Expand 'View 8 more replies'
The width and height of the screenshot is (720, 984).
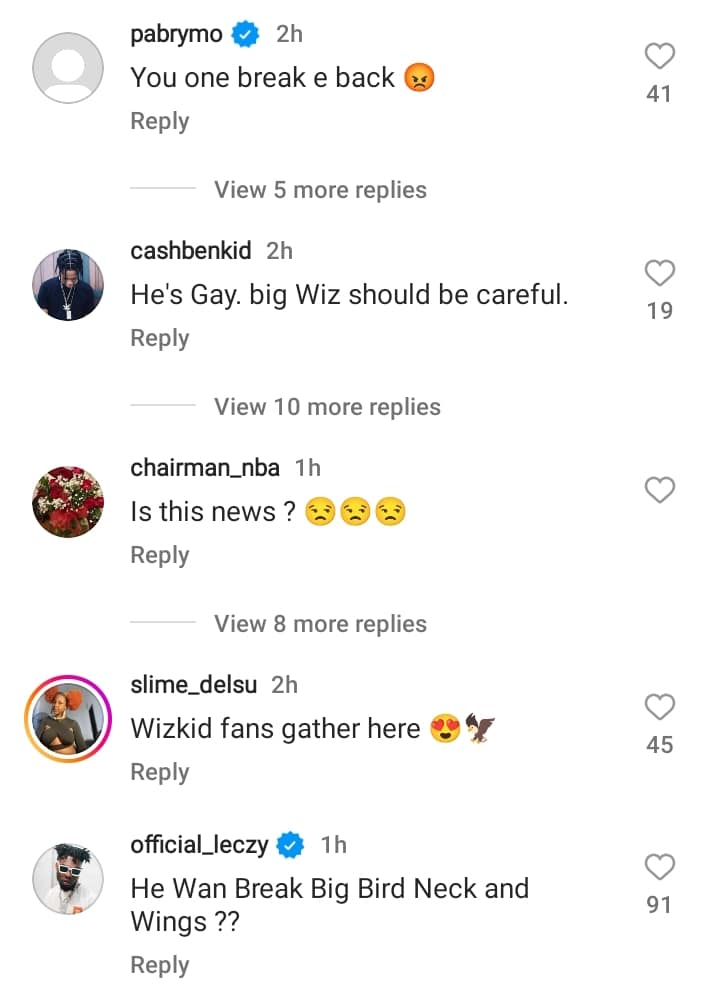[320, 624]
